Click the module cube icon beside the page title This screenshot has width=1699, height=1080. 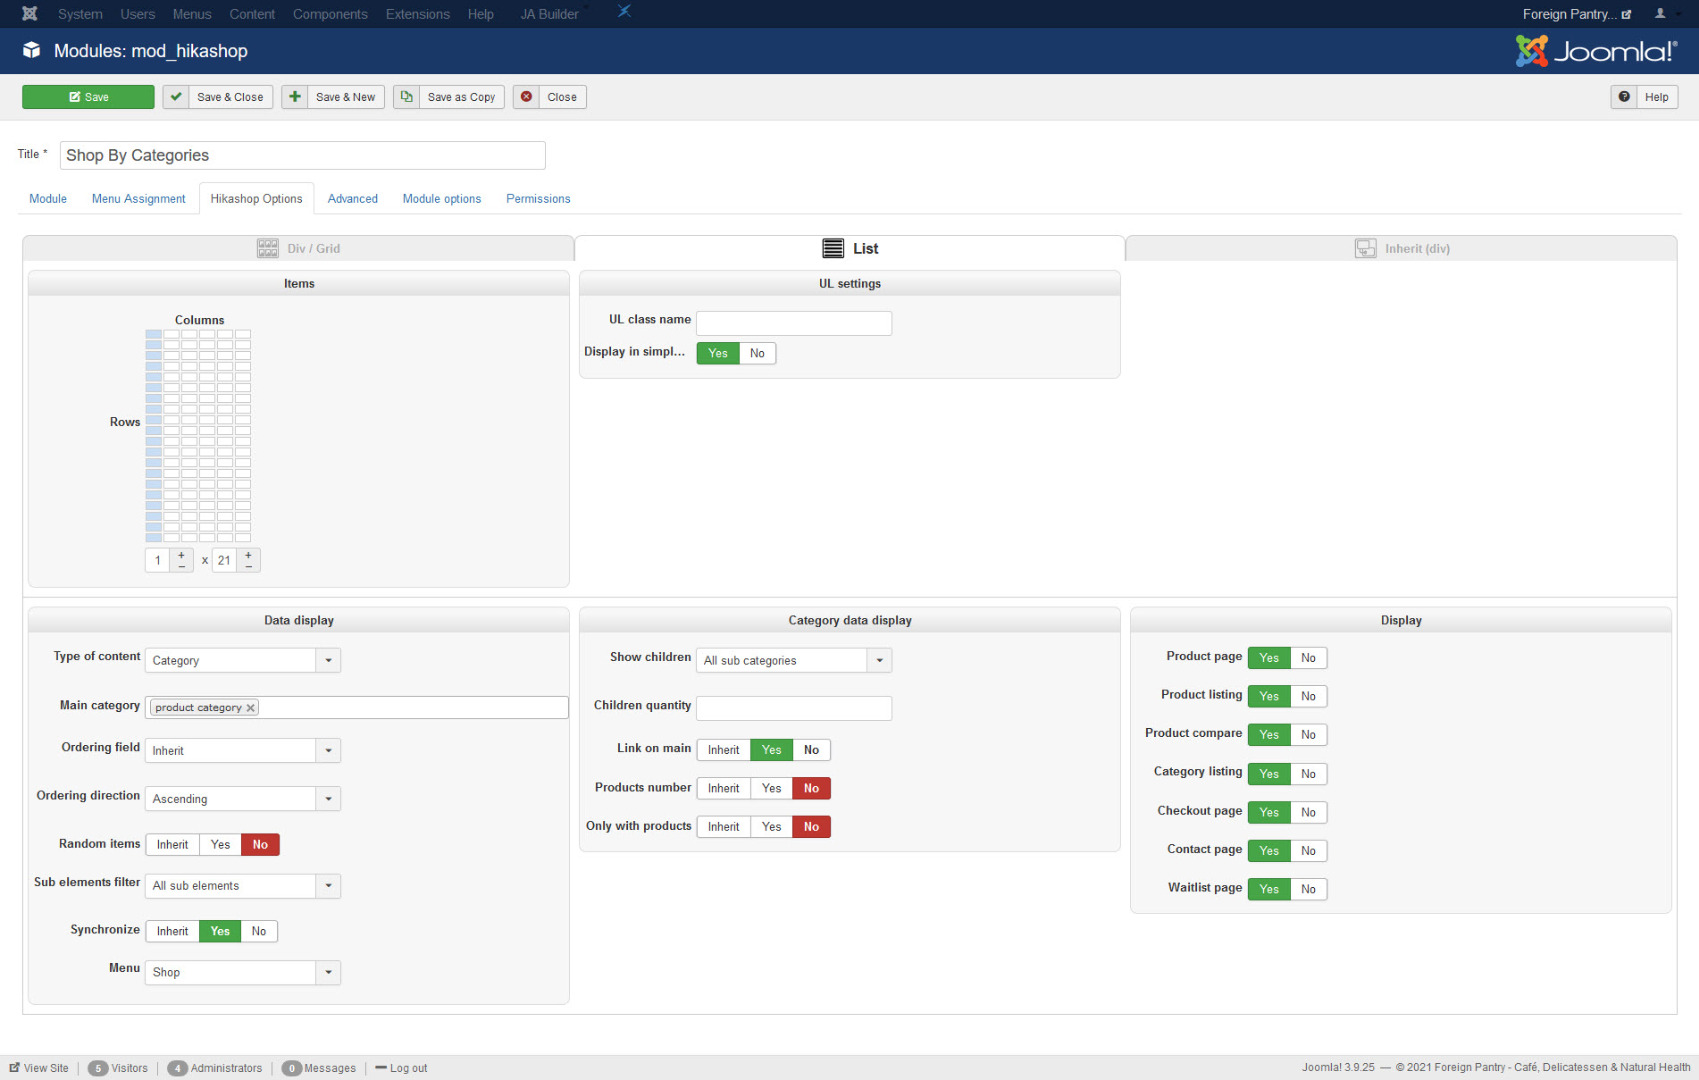pyautogui.click(x=32, y=51)
